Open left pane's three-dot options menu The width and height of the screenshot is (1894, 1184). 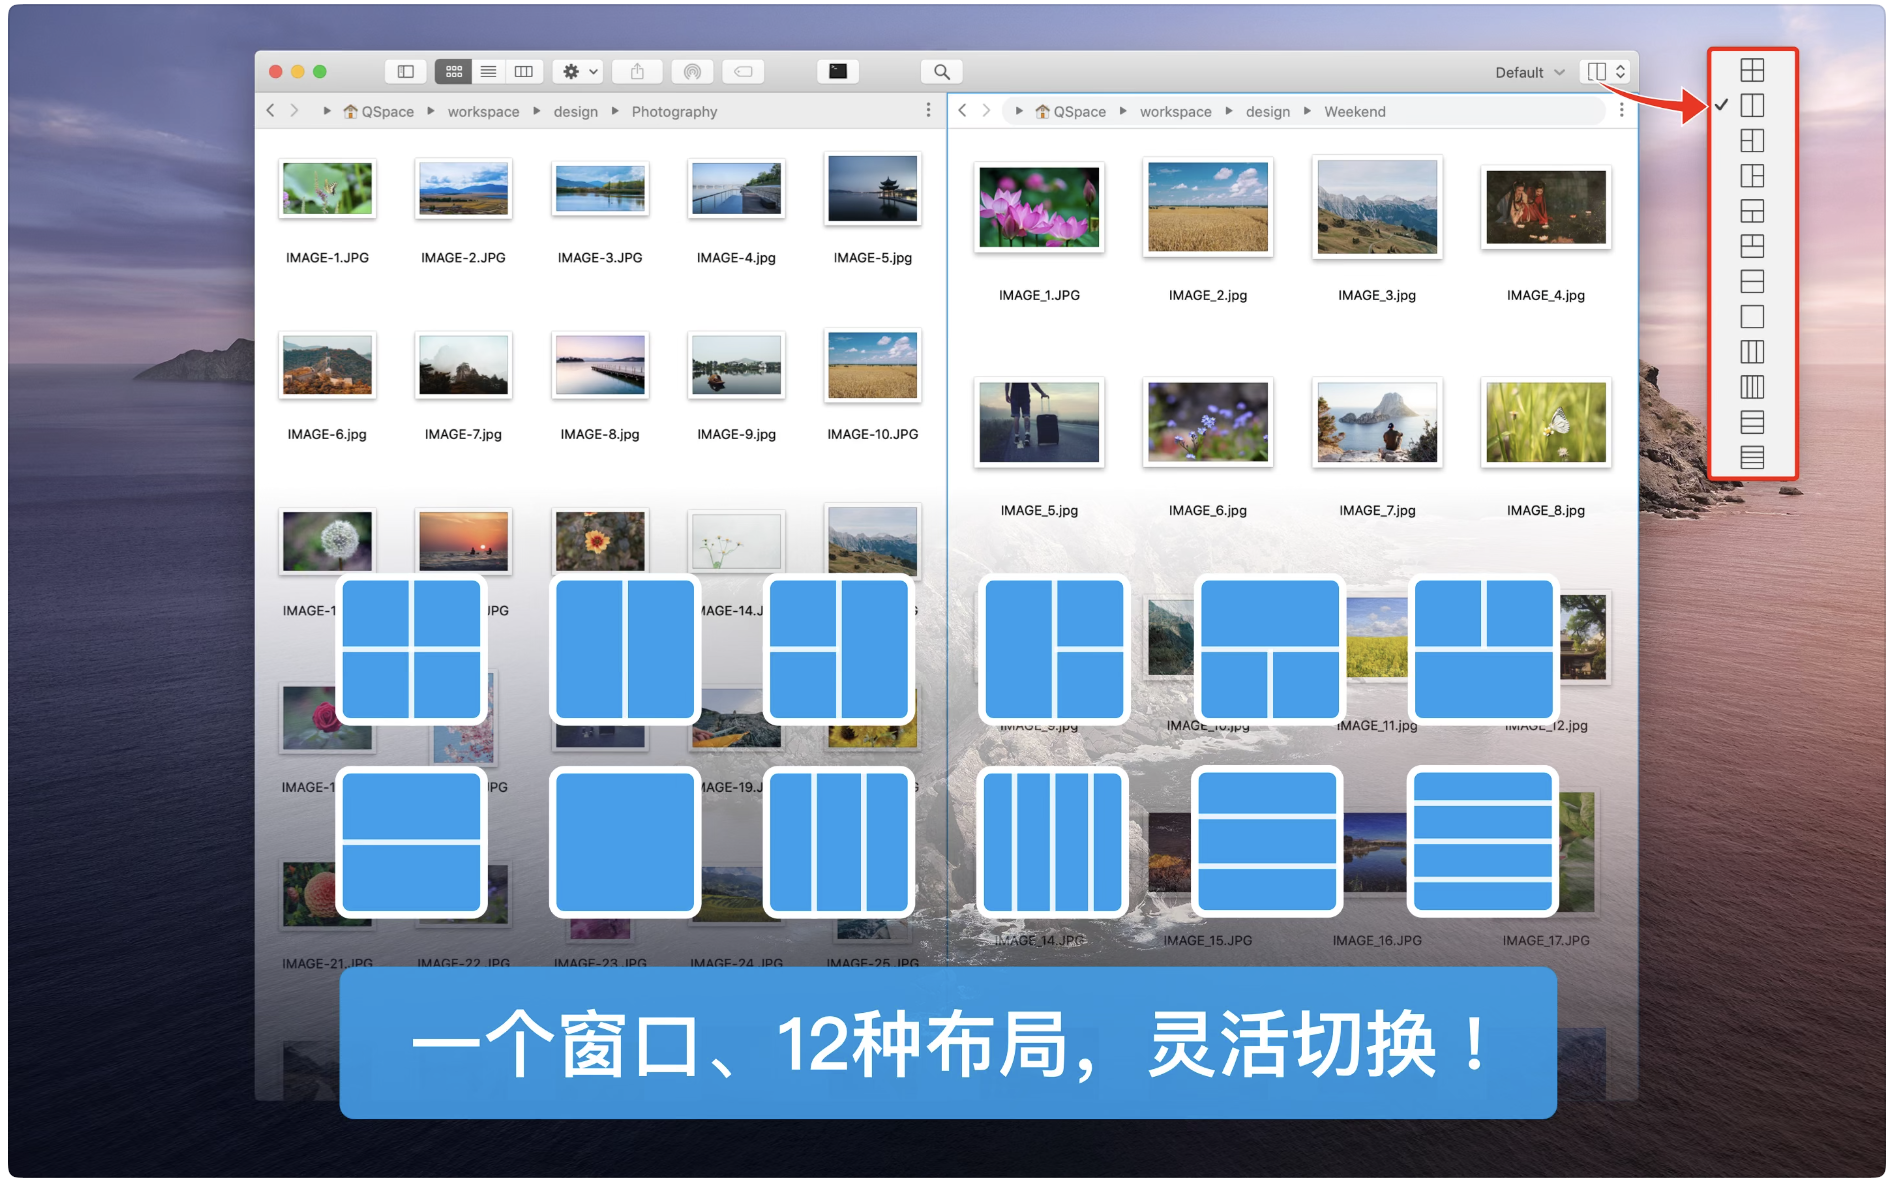928,111
